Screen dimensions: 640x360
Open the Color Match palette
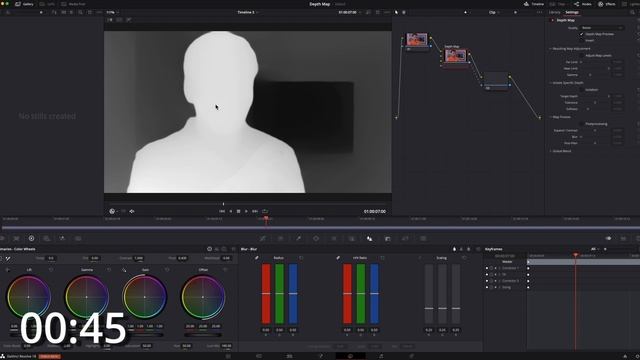tap(16, 238)
